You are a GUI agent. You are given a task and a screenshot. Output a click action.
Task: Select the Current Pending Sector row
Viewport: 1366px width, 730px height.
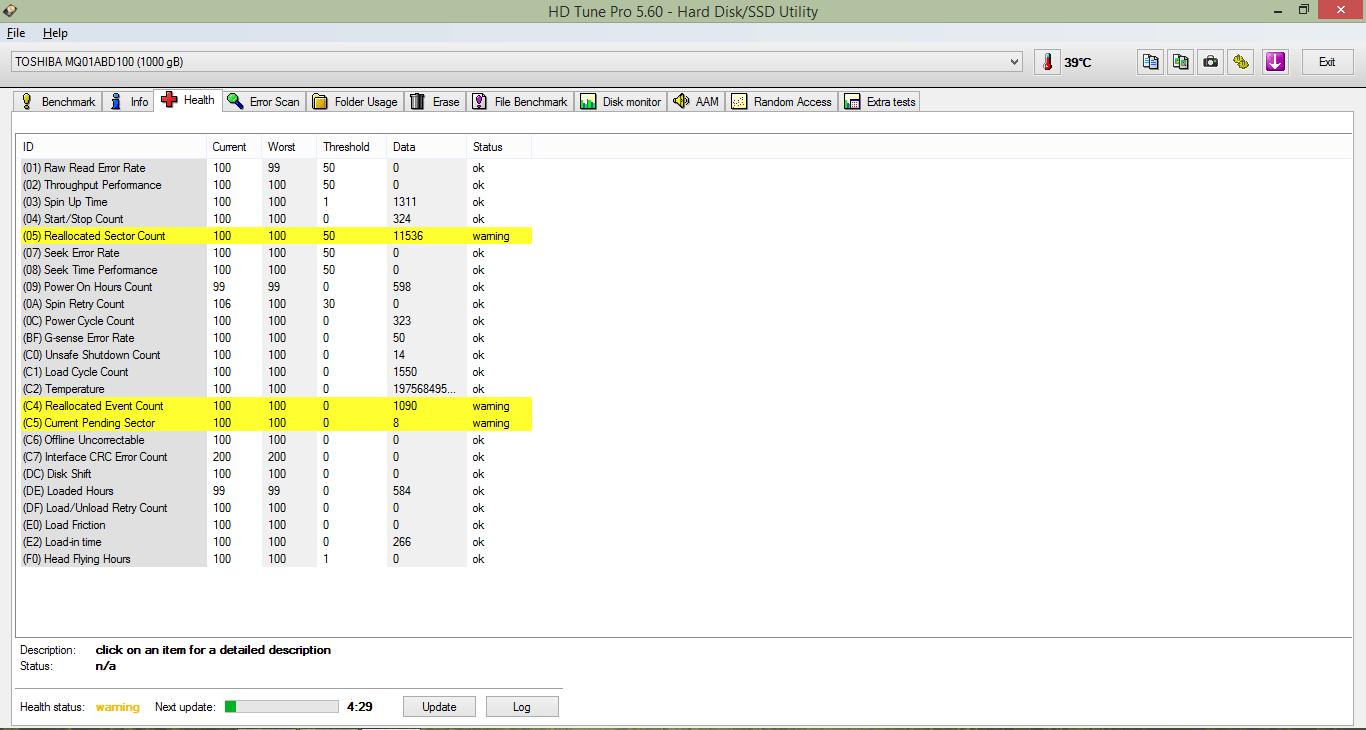(276, 423)
